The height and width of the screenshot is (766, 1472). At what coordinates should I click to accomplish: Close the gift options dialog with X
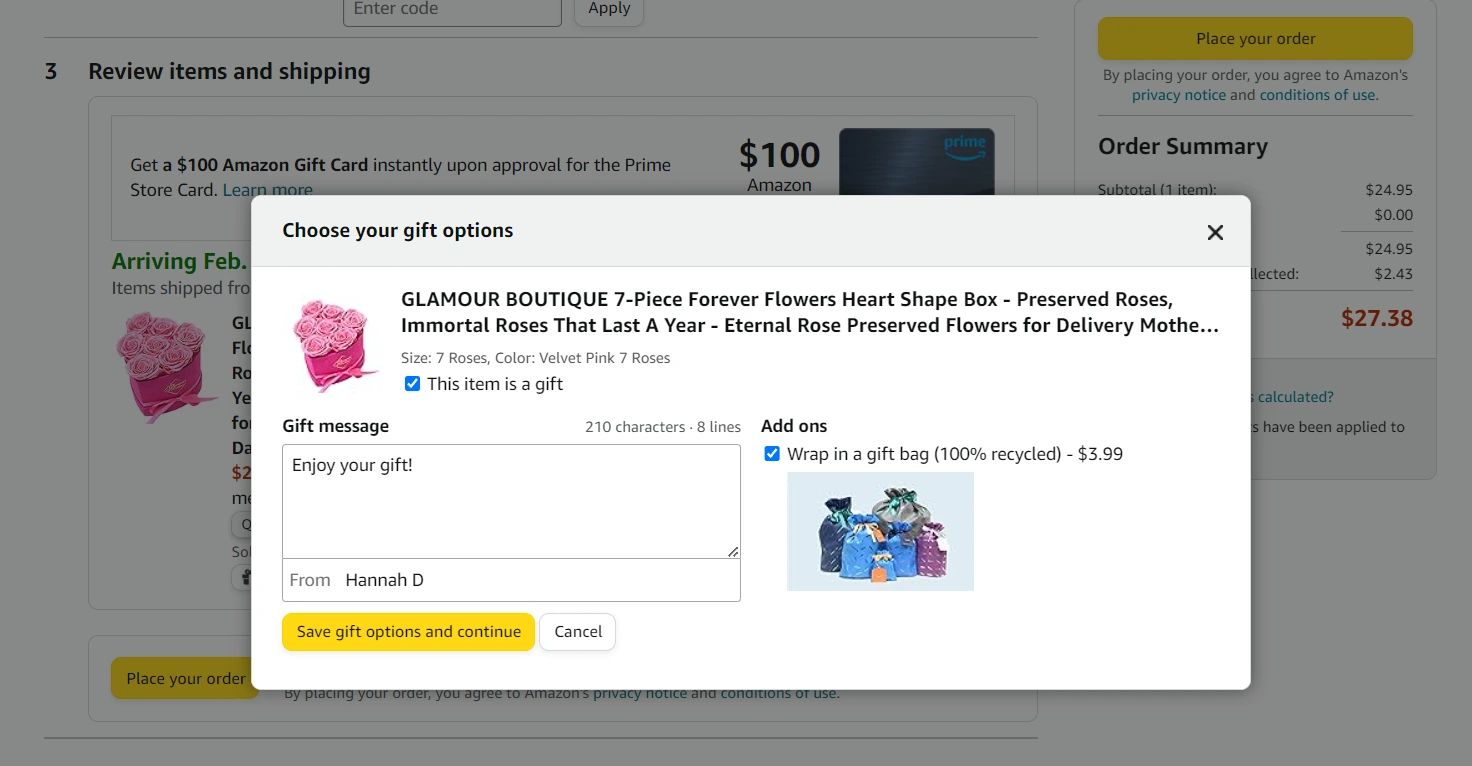(1215, 232)
